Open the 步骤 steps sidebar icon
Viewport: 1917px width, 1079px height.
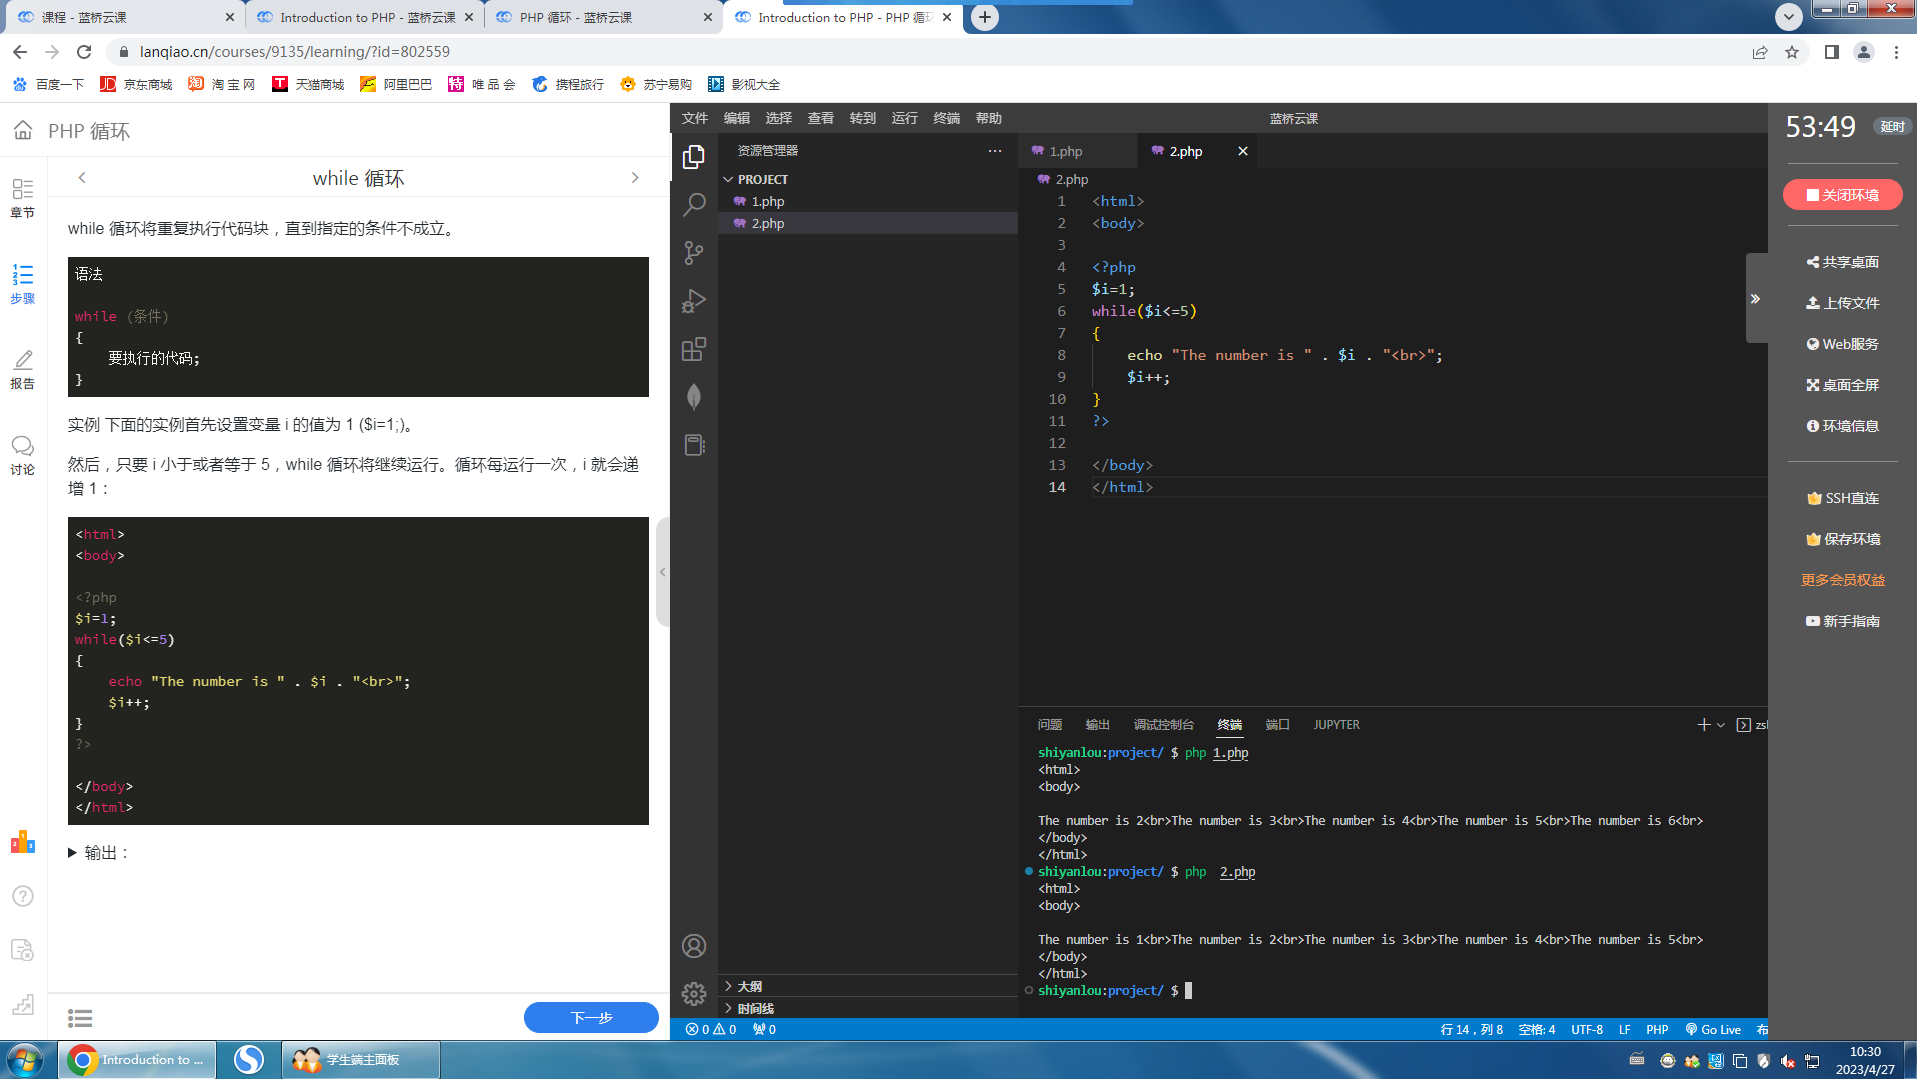pos(22,283)
